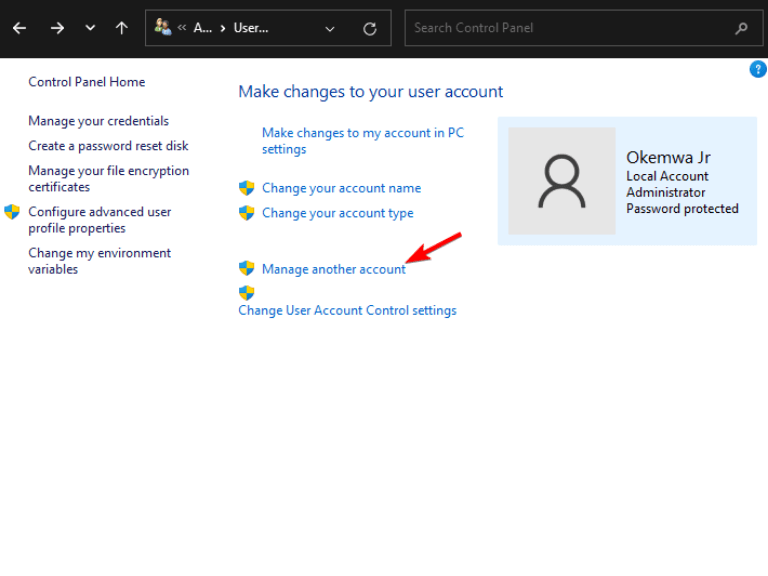This screenshot has height=576, width=768.
Task: Open Control Panel Home
Action: click(87, 82)
